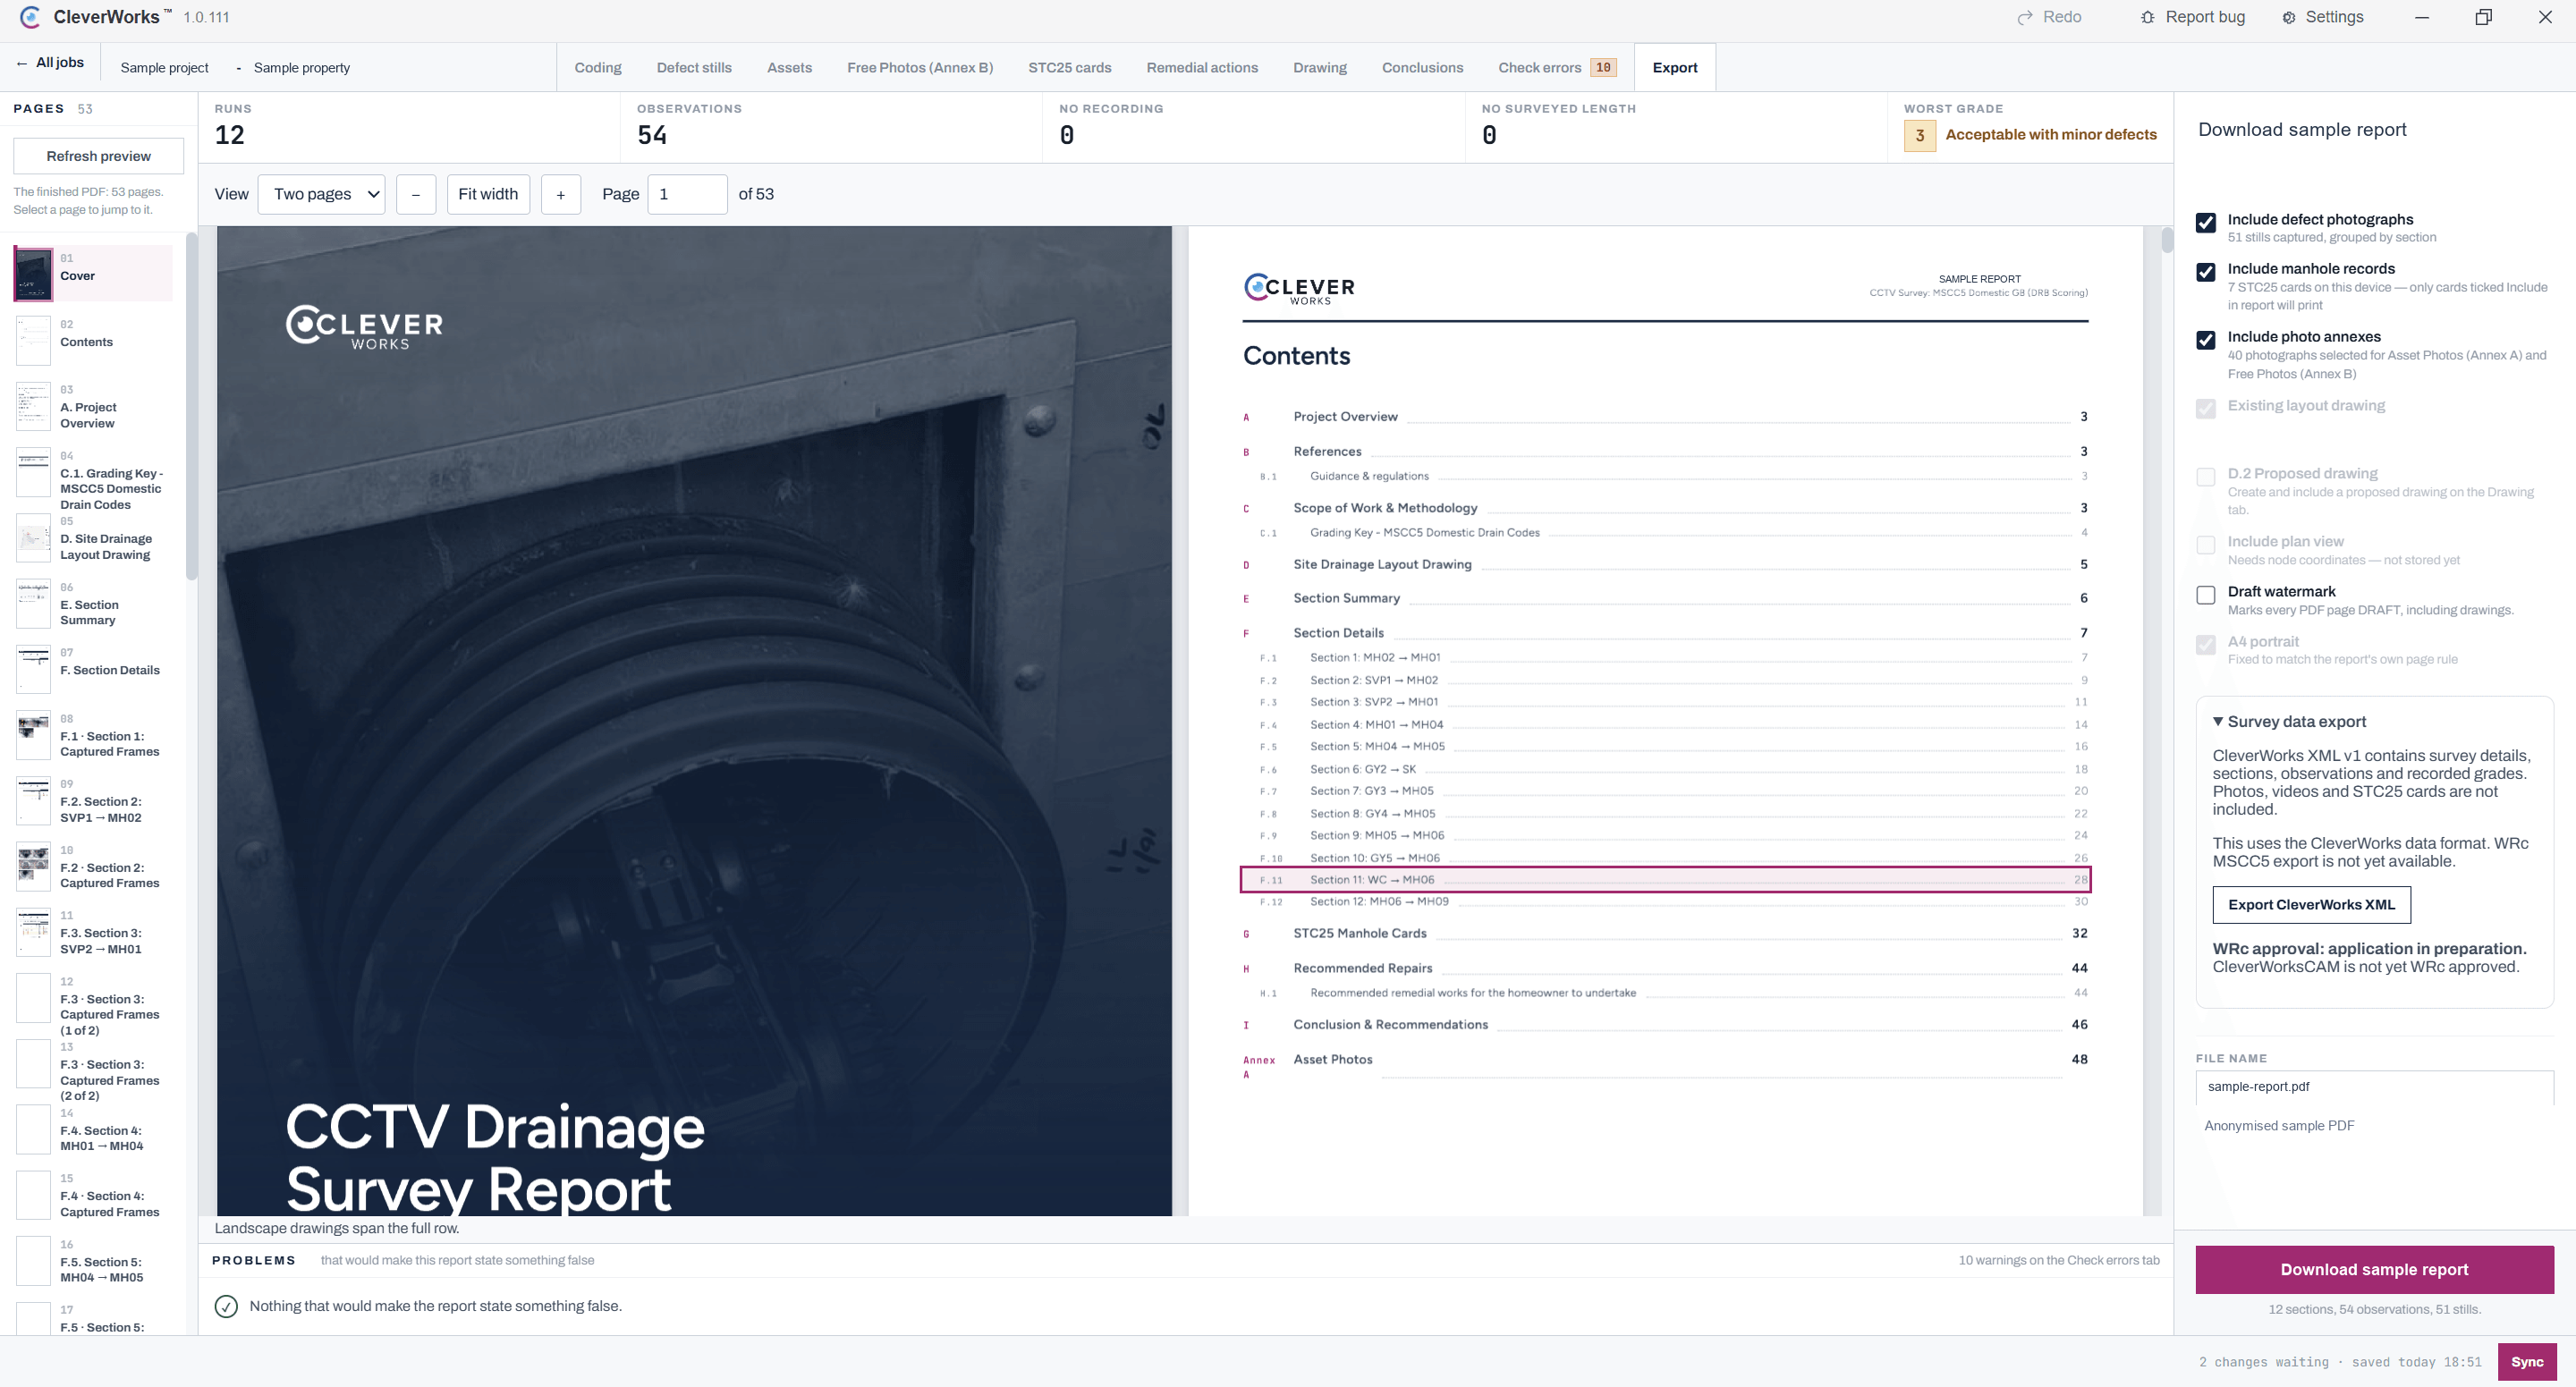Uncheck Include defect photographs
2576x1387 pixels.
tap(2205, 222)
